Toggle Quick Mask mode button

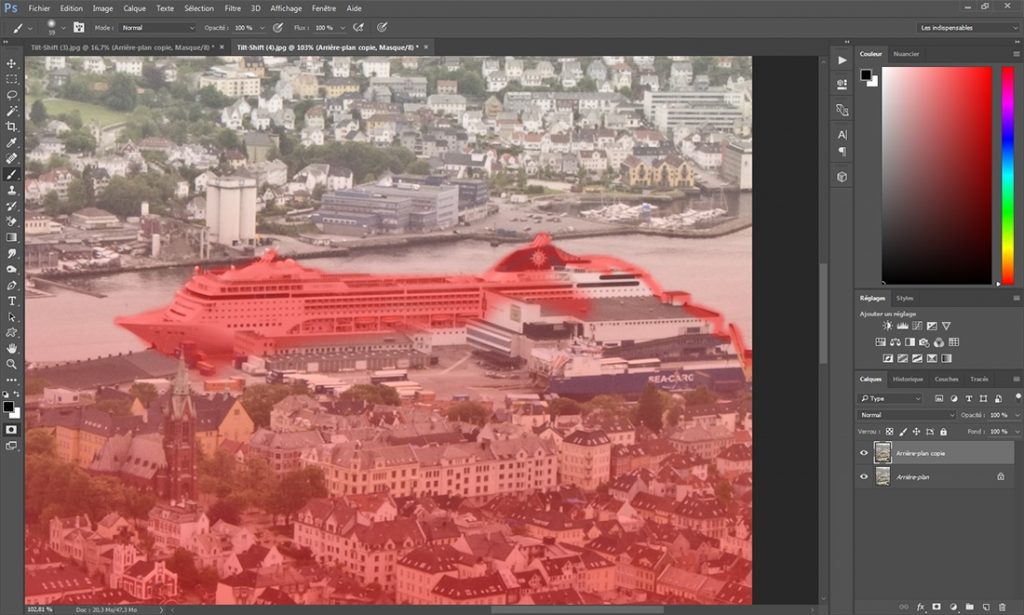pyautogui.click(x=12, y=429)
